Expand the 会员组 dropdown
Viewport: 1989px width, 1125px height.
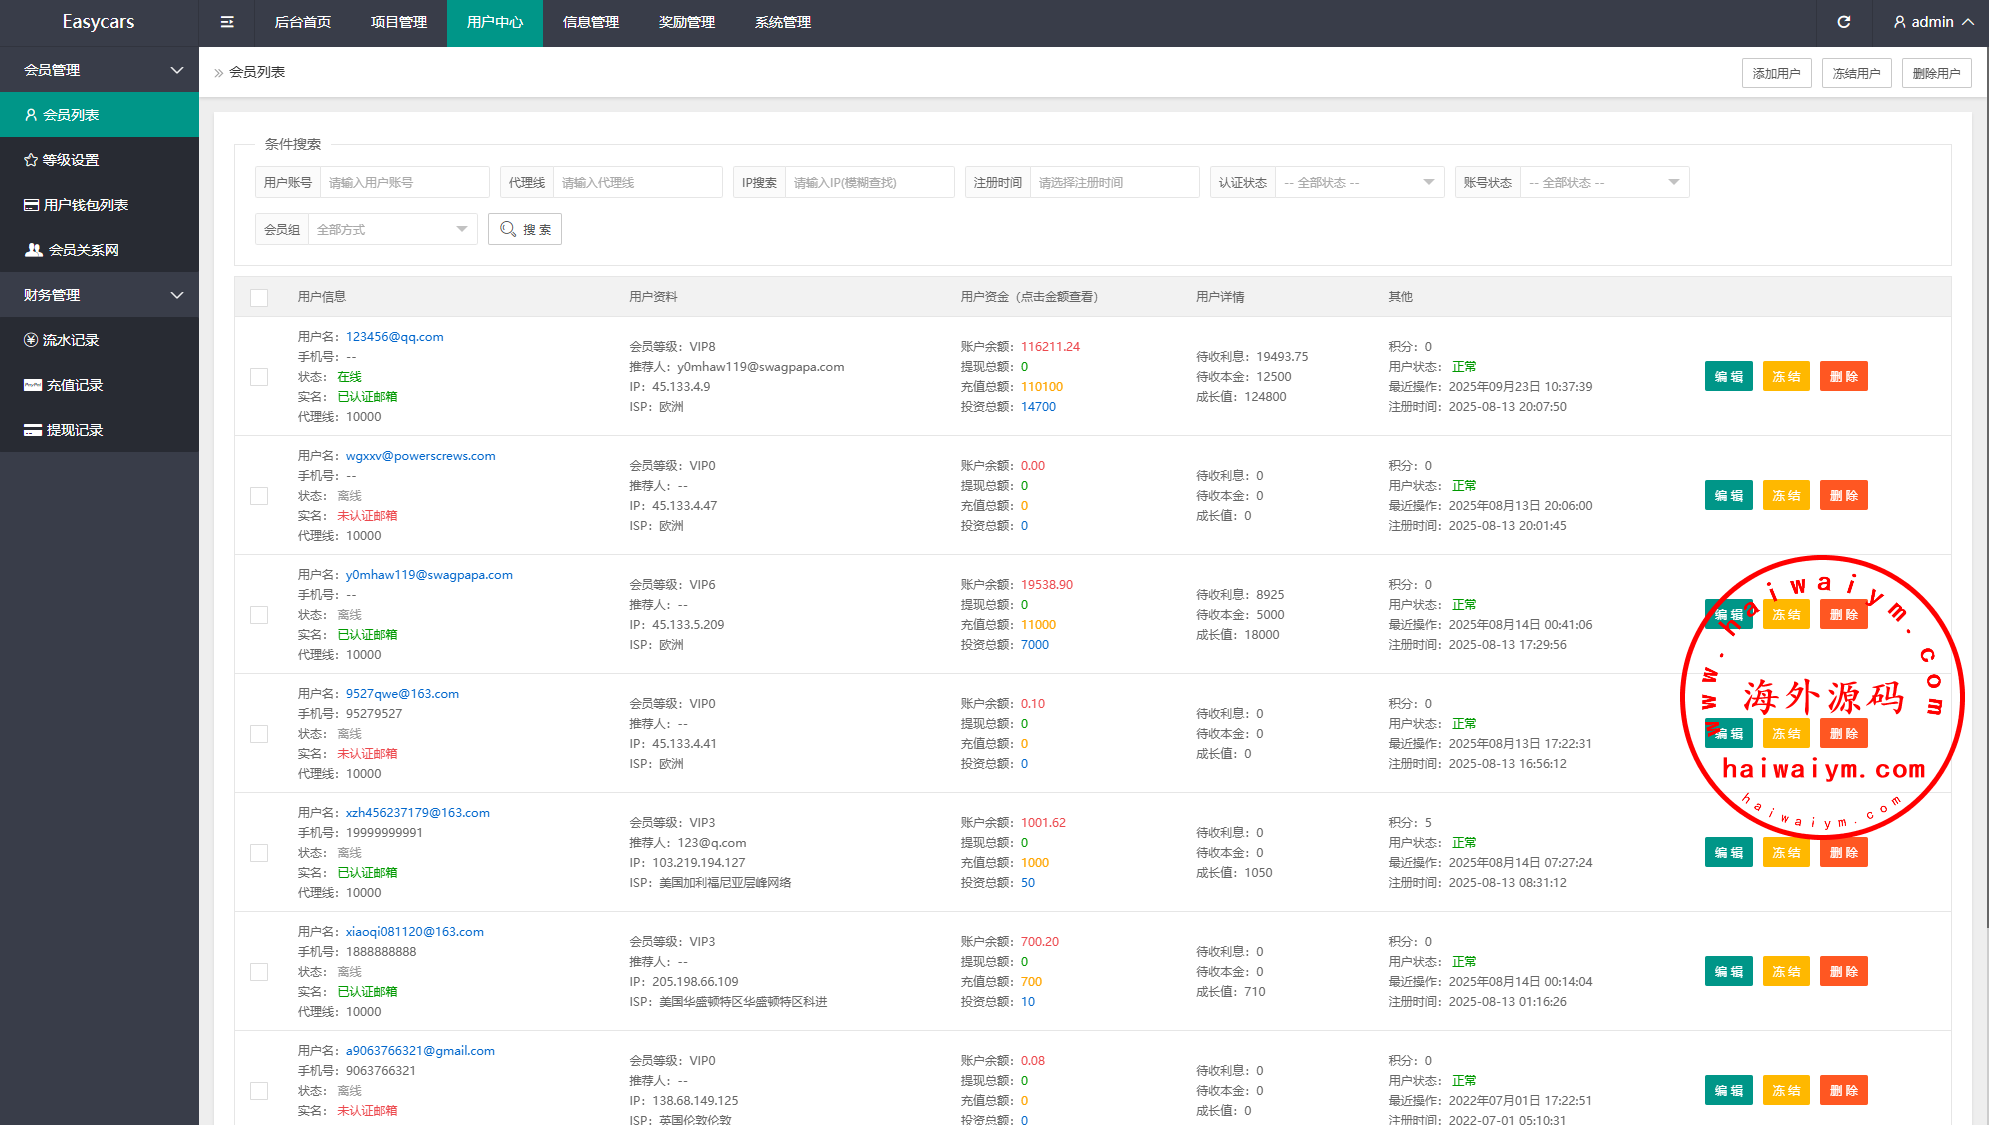(x=392, y=229)
